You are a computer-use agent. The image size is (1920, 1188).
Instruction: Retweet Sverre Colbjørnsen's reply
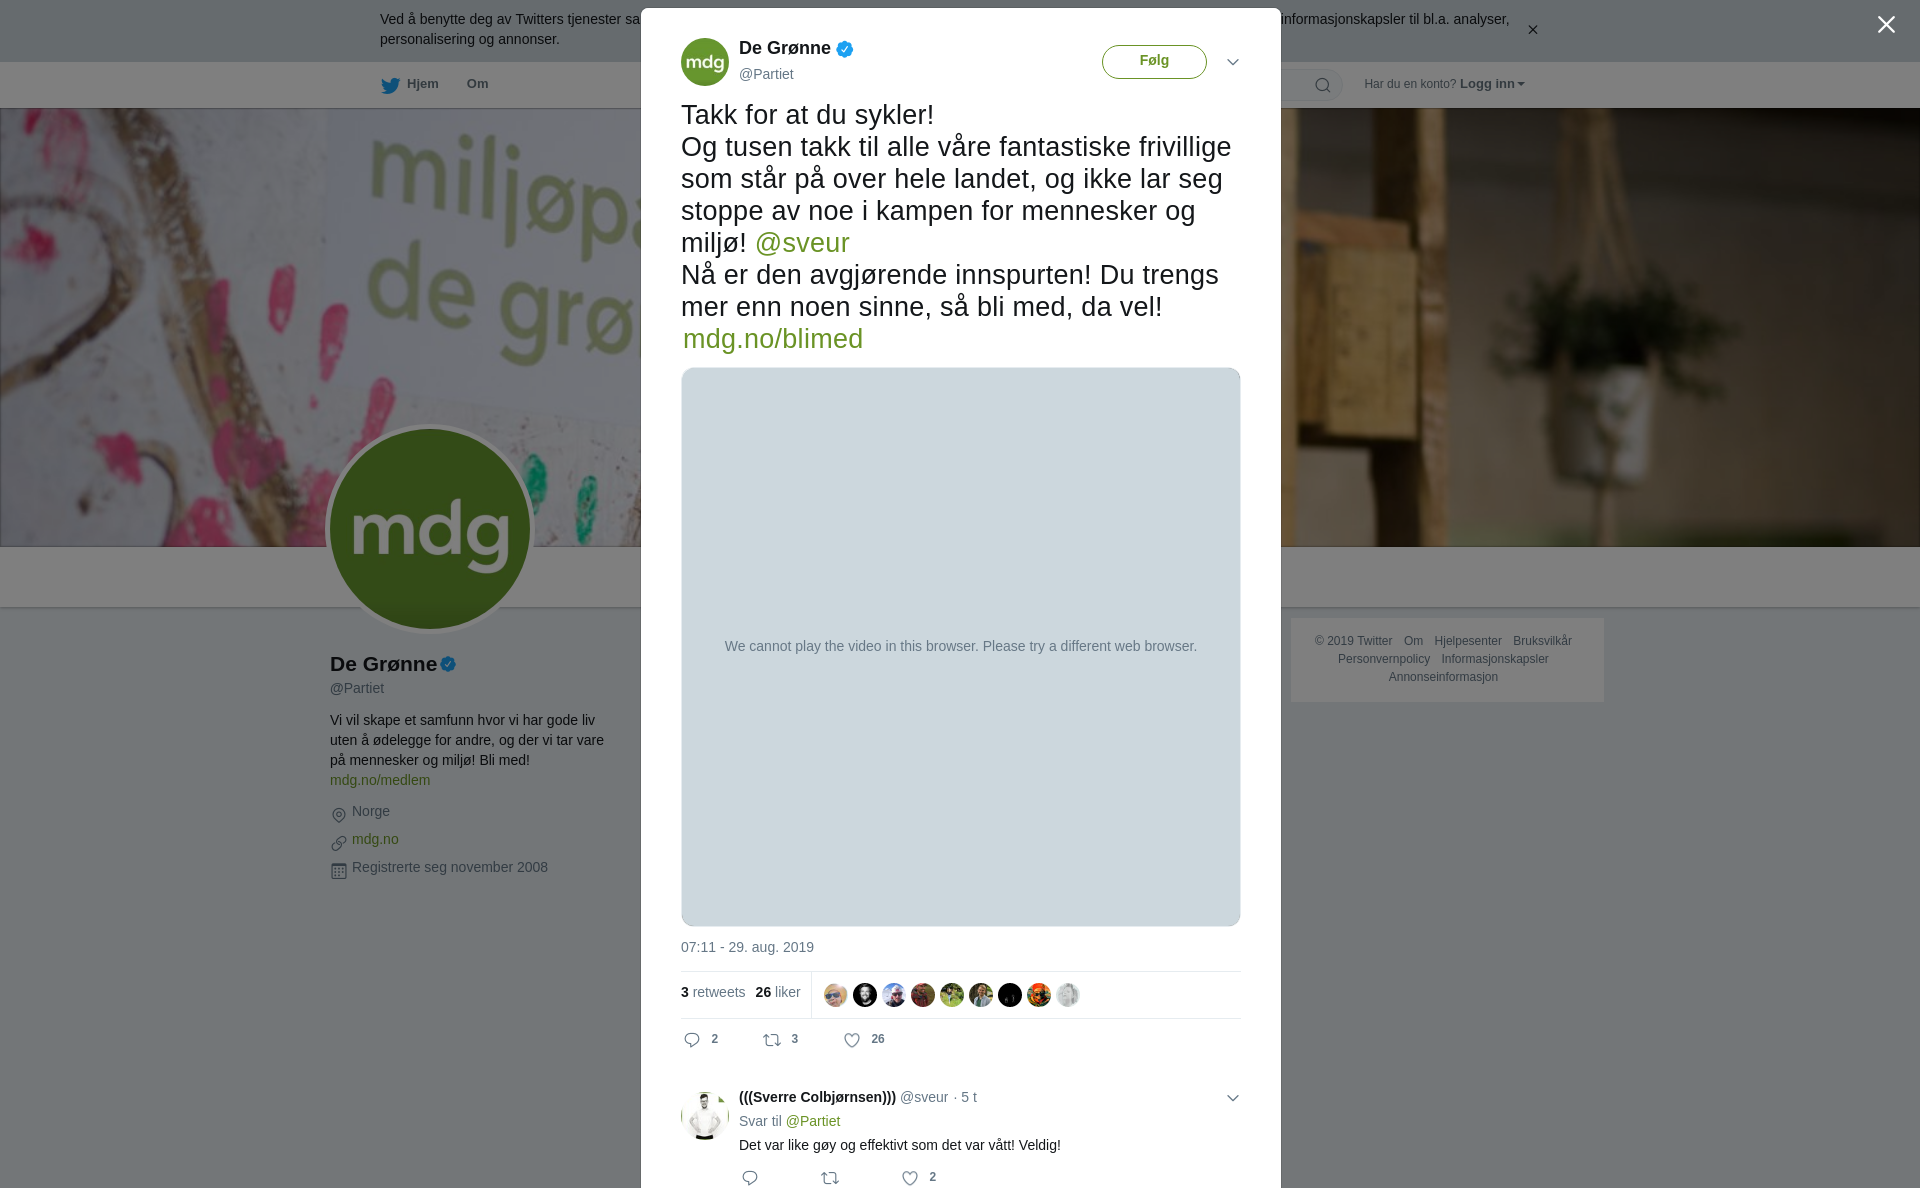(x=830, y=1178)
